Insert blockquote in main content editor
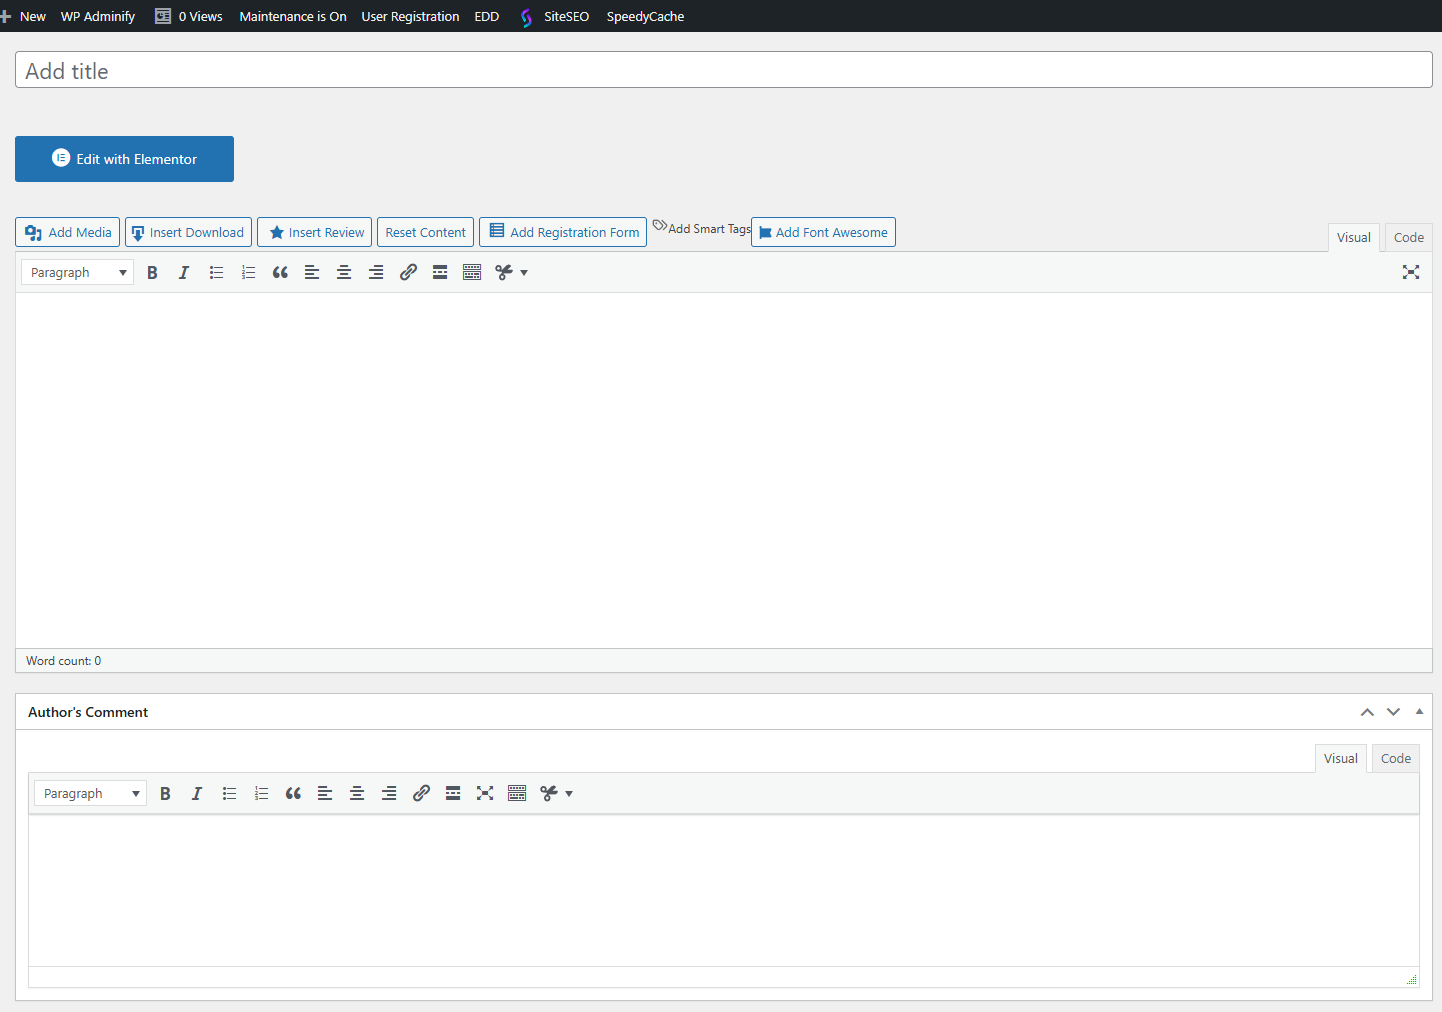 (x=280, y=273)
